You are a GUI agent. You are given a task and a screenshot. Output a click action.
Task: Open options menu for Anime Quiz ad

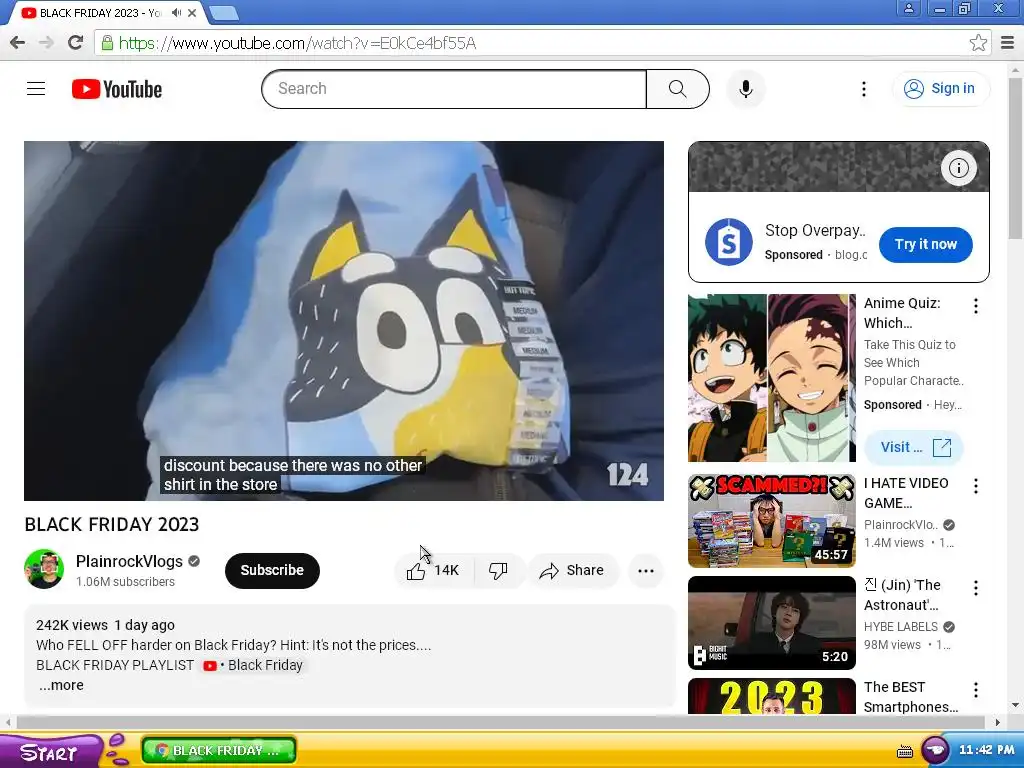coord(976,306)
